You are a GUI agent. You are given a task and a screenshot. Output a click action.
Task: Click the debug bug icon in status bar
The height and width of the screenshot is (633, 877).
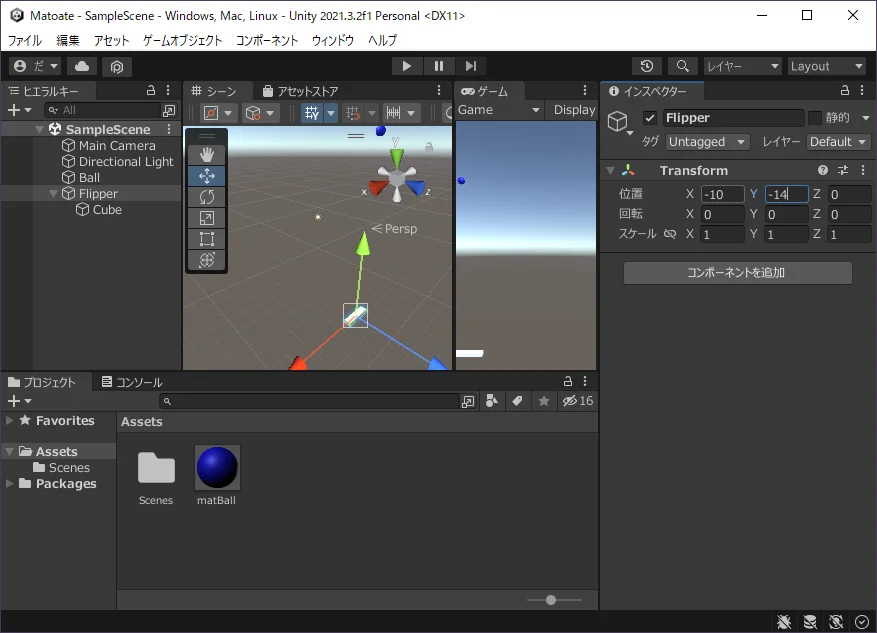click(784, 621)
